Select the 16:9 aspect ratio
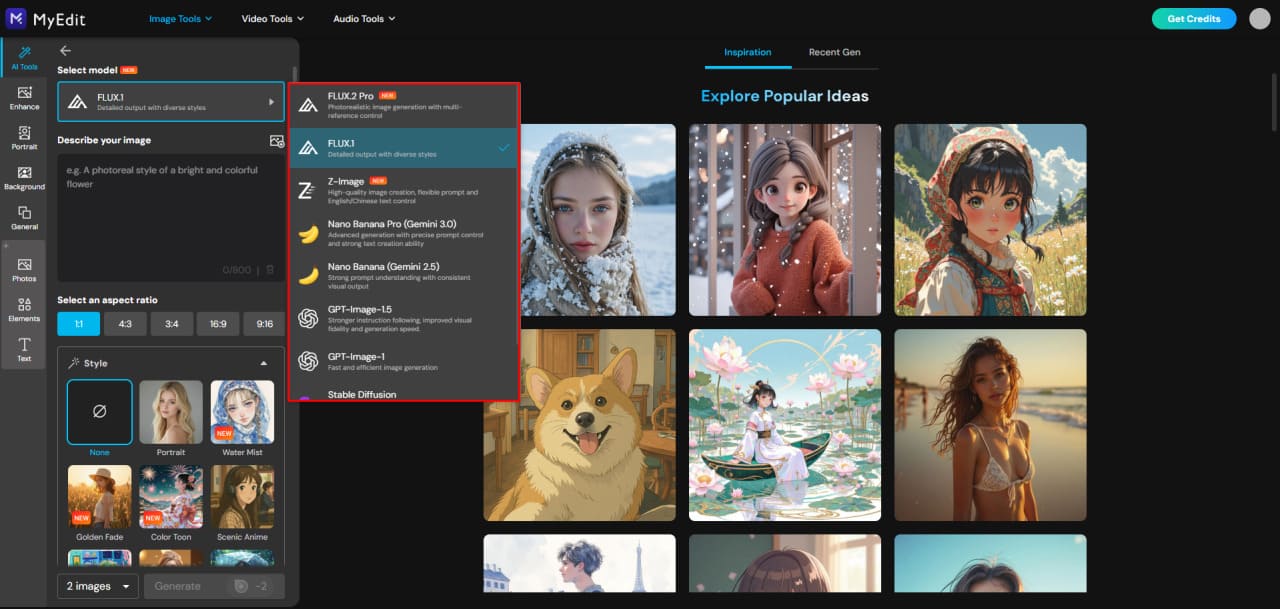The width and height of the screenshot is (1280, 609). (218, 324)
